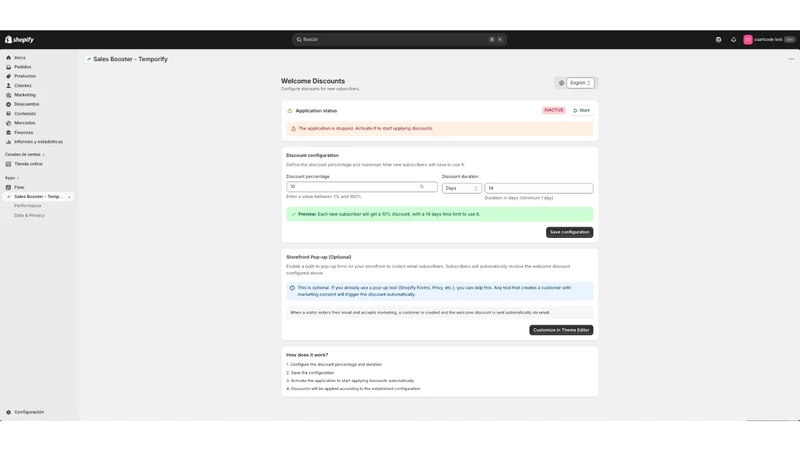
Task: Click the Discount percentage input field
Action: [x=361, y=187]
